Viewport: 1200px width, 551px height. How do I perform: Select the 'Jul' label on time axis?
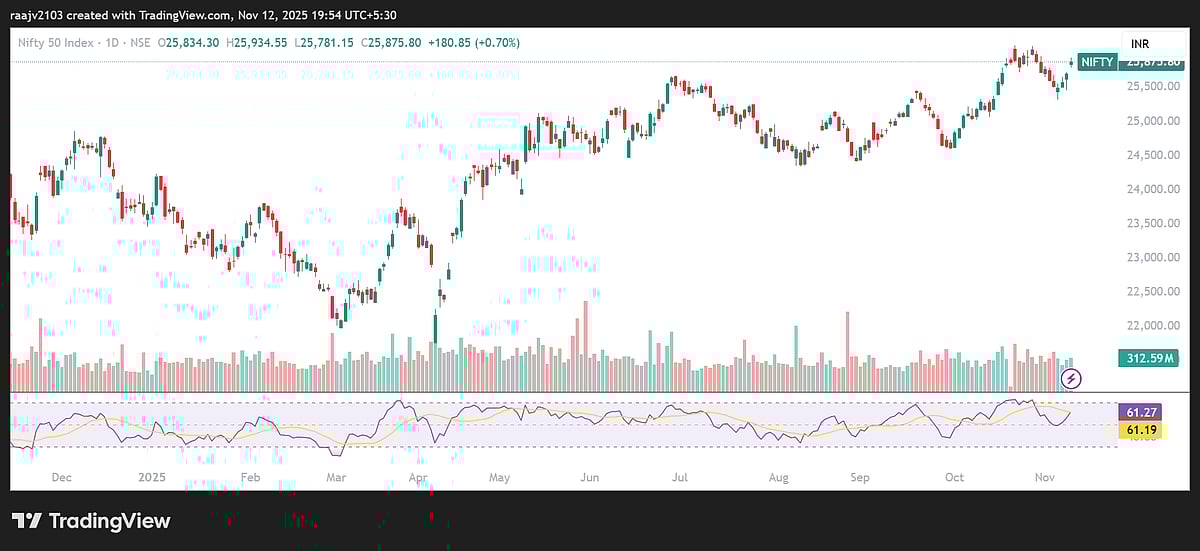click(x=680, y=478)
